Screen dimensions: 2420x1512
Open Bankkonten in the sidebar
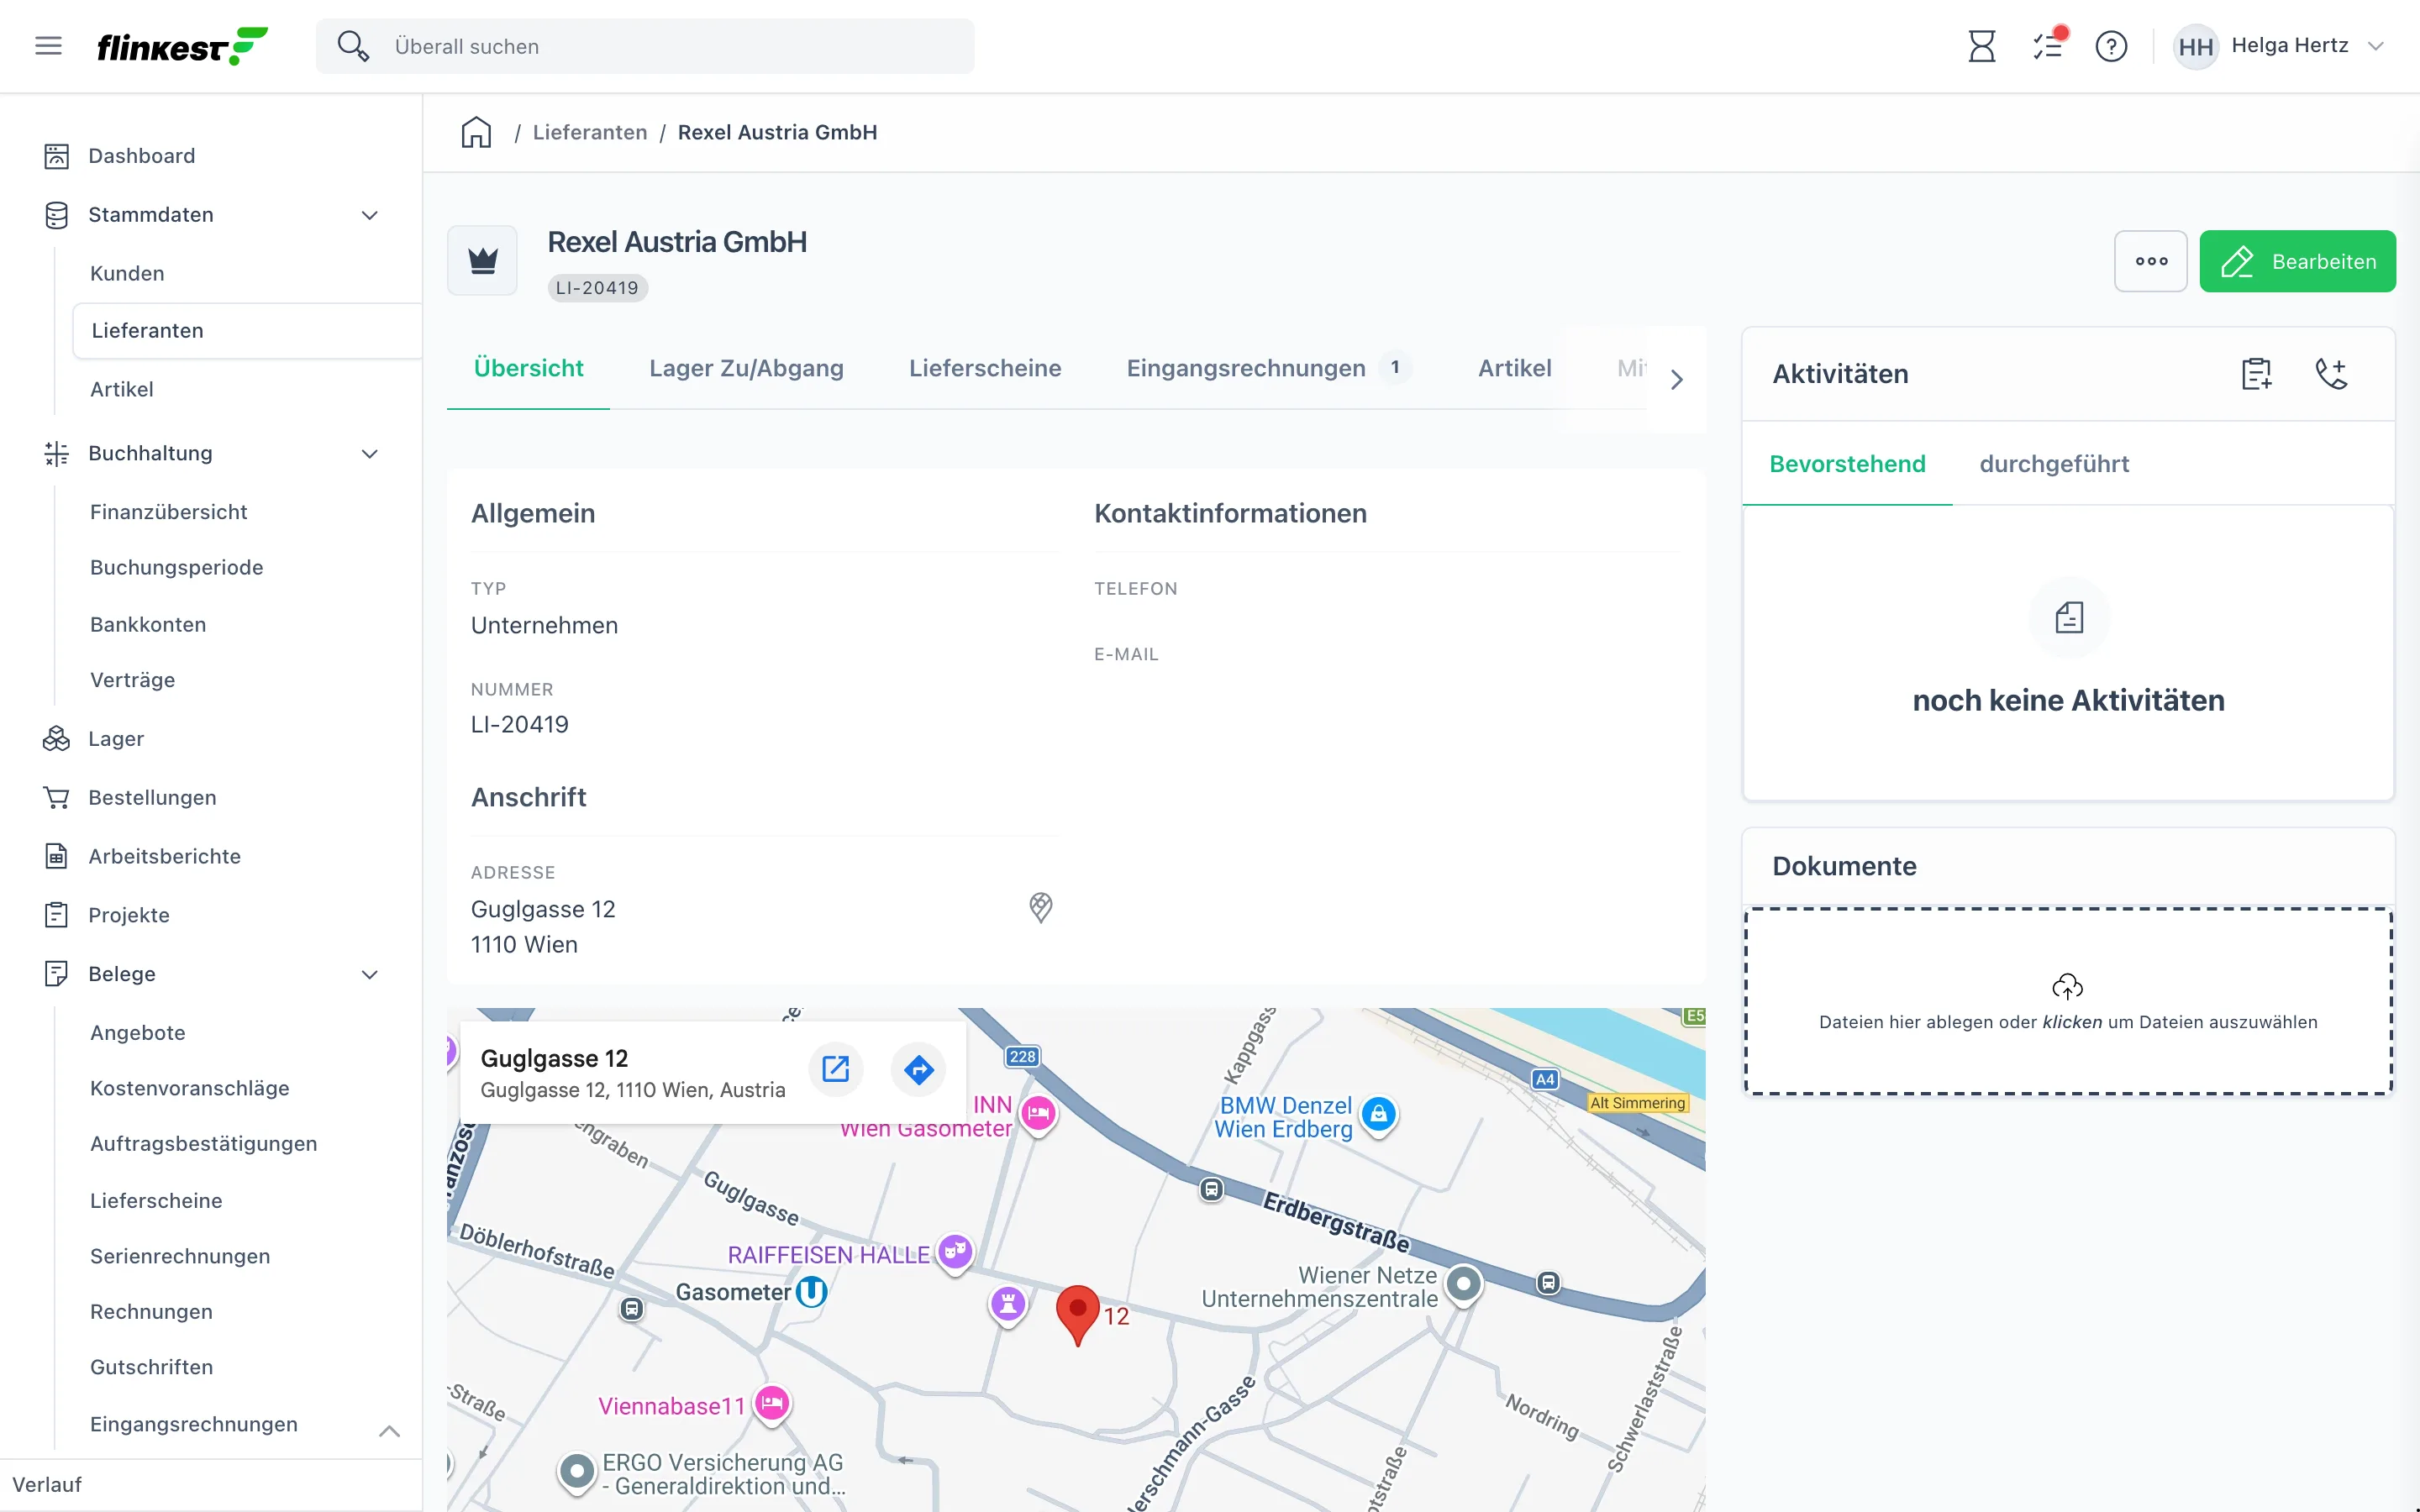[148, 625]
